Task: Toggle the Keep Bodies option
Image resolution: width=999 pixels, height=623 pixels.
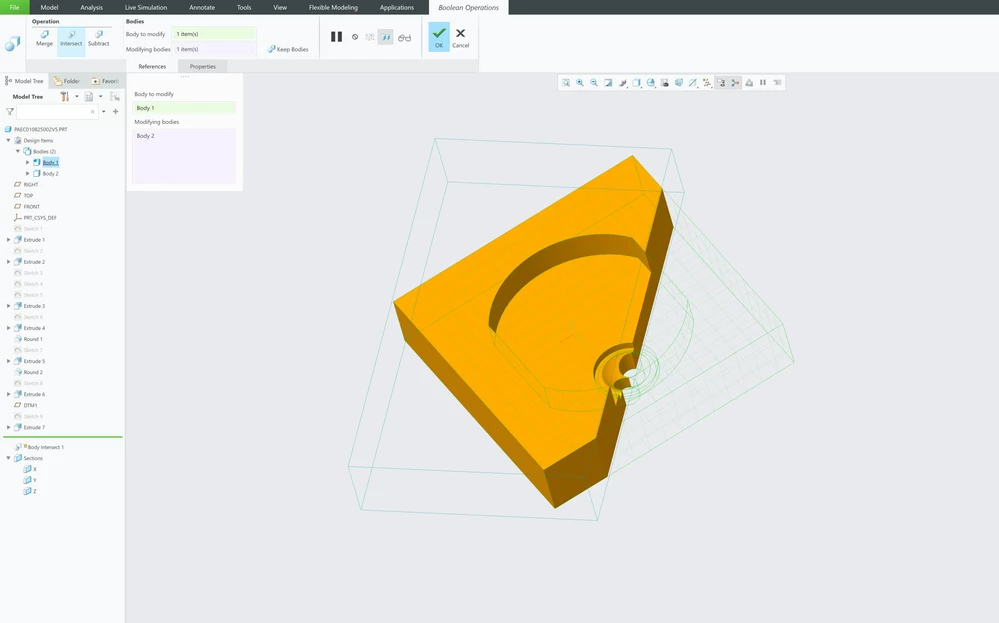Action: click(288, 49)
